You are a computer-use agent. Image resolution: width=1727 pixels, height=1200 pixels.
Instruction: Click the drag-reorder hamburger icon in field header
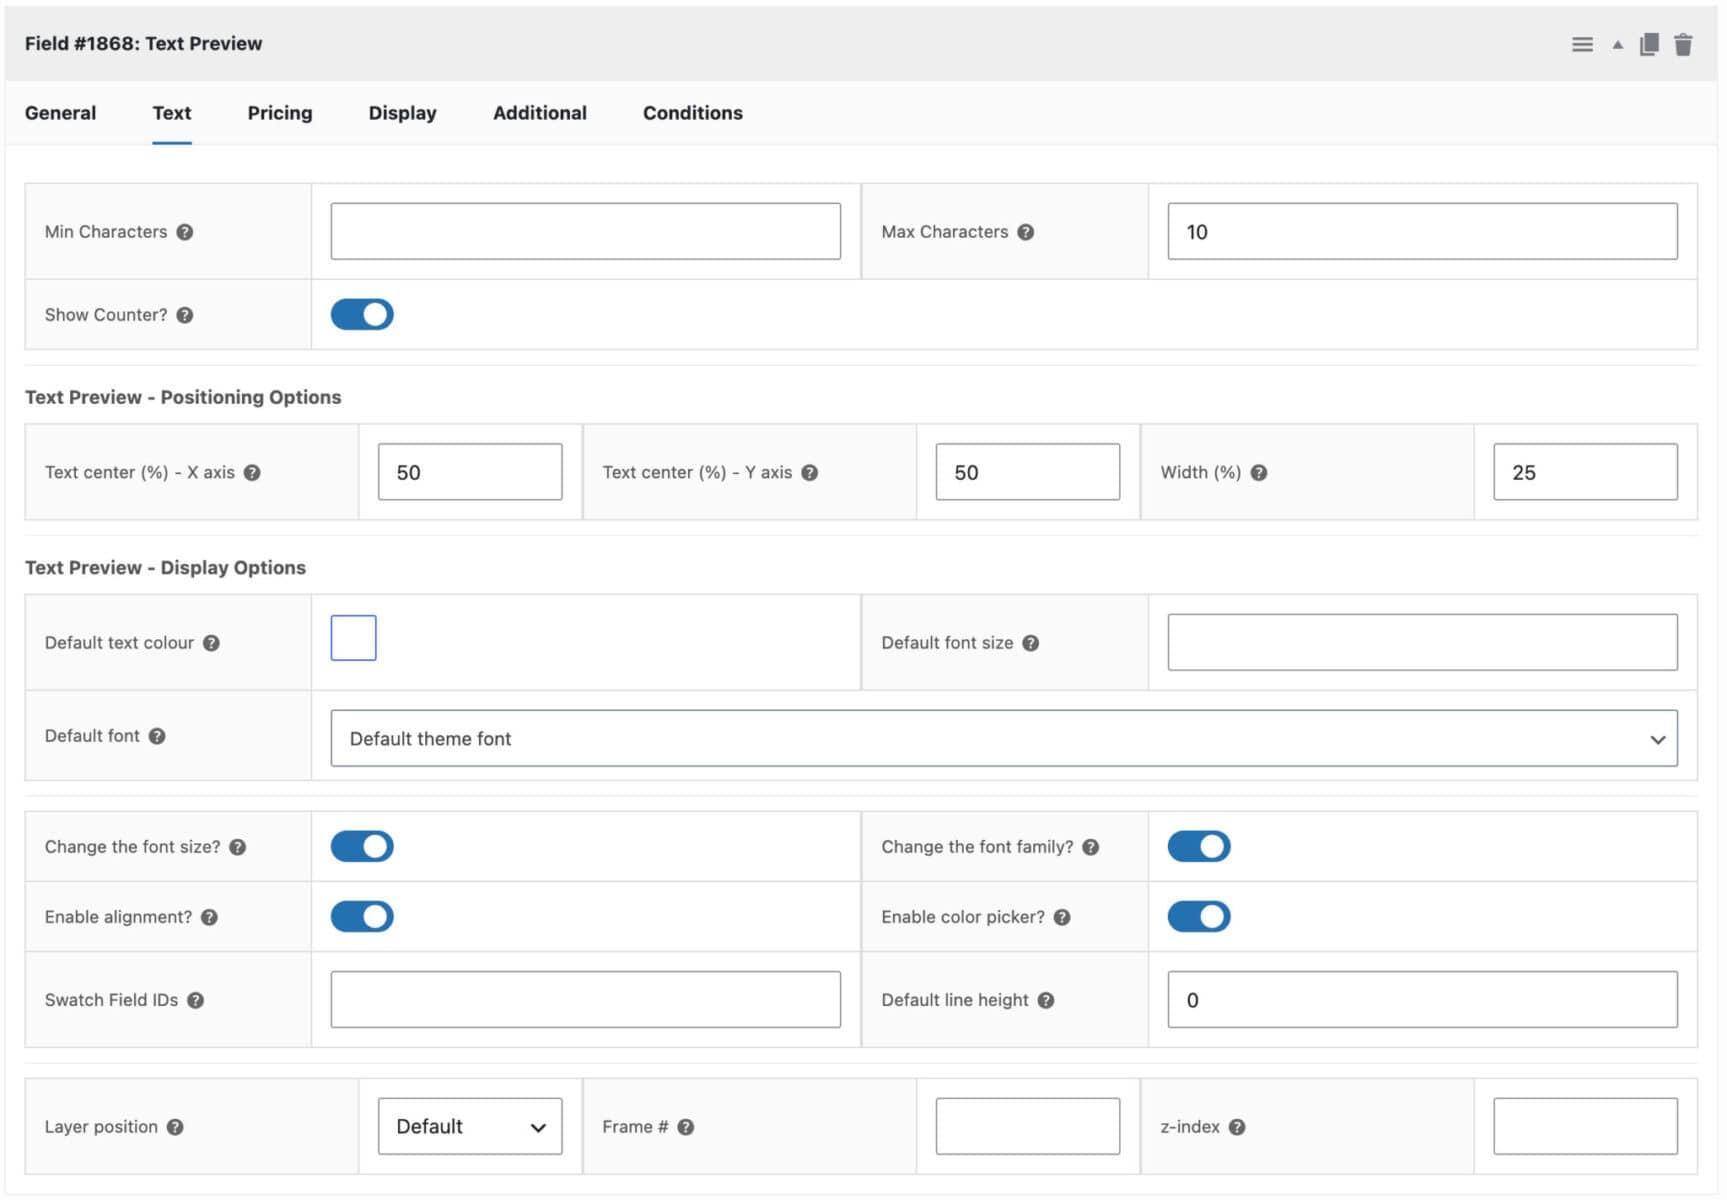(x=1582, y=44)
